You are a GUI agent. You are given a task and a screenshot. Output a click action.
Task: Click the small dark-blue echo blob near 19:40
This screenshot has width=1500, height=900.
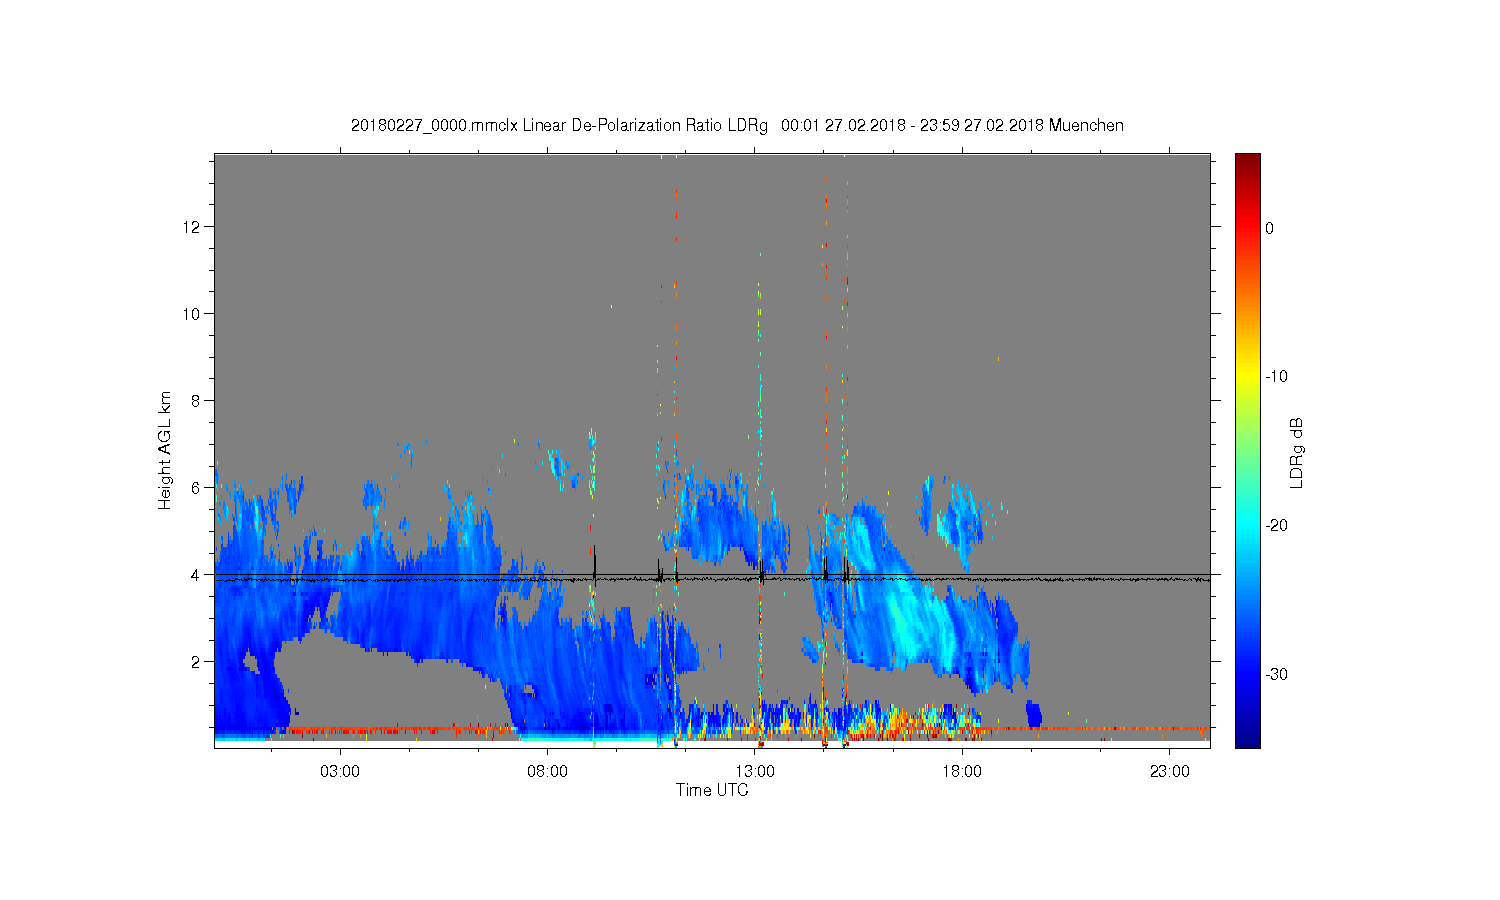[x=1034, y=714]
